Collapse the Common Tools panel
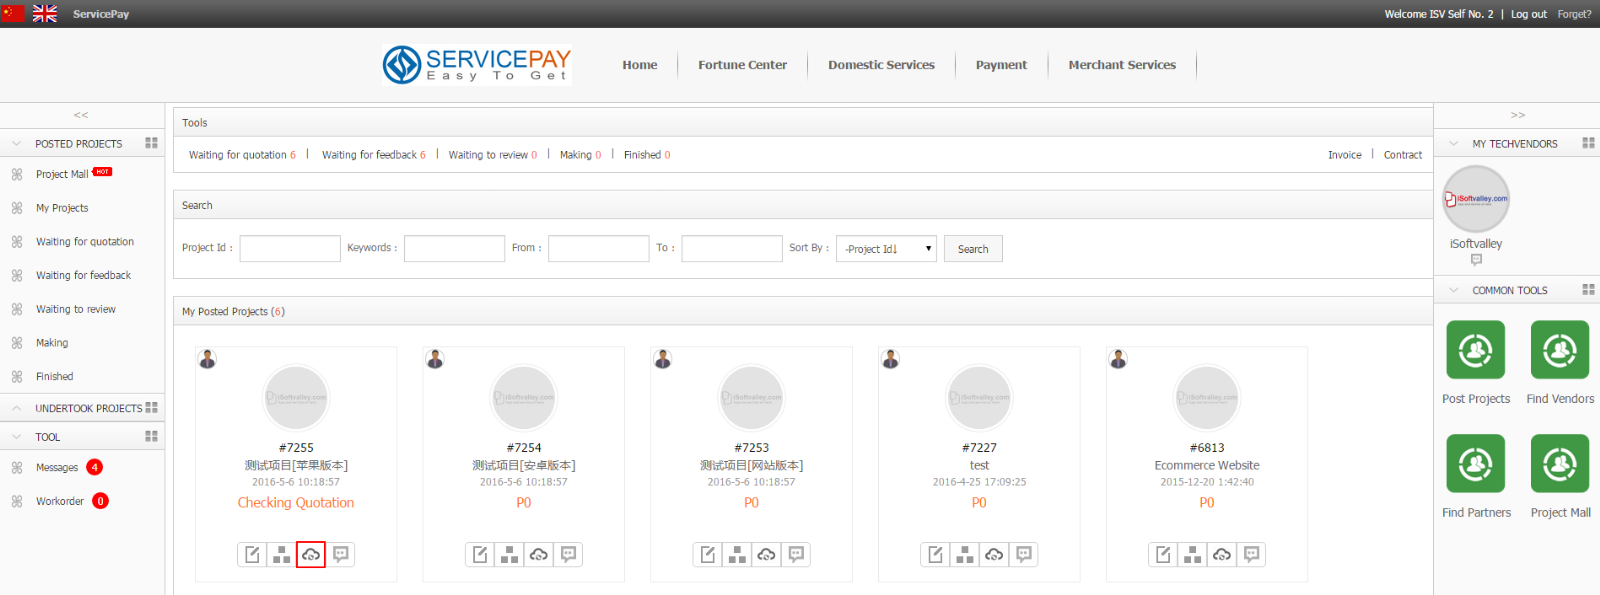1600x595 pixels. point(1454,290)
